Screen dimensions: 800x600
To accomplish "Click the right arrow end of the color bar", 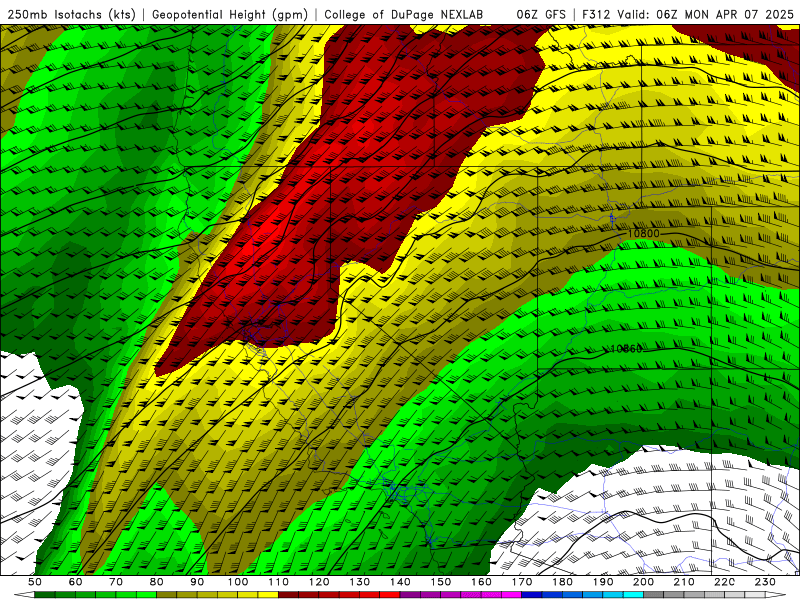I will coord(776,594).
